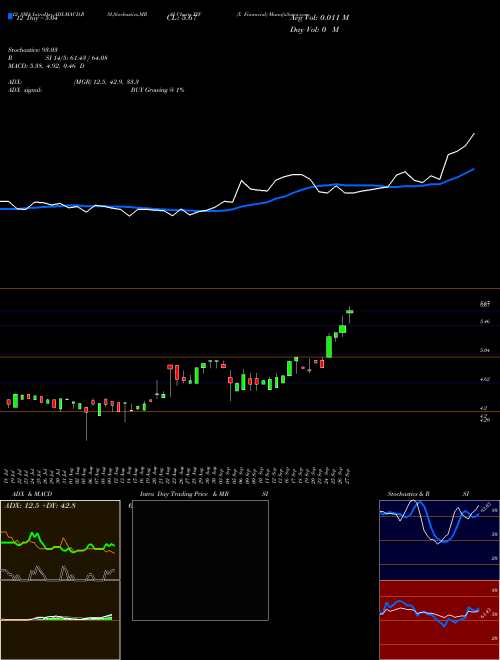Click the 'Stochastics & R' panel title

[x=408, y=494]
